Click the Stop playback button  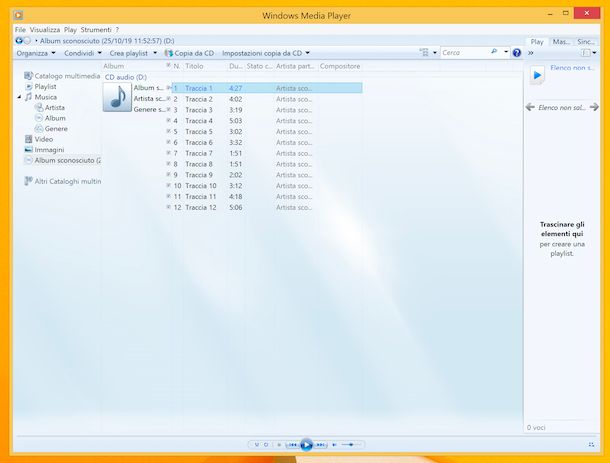[279, 444]
